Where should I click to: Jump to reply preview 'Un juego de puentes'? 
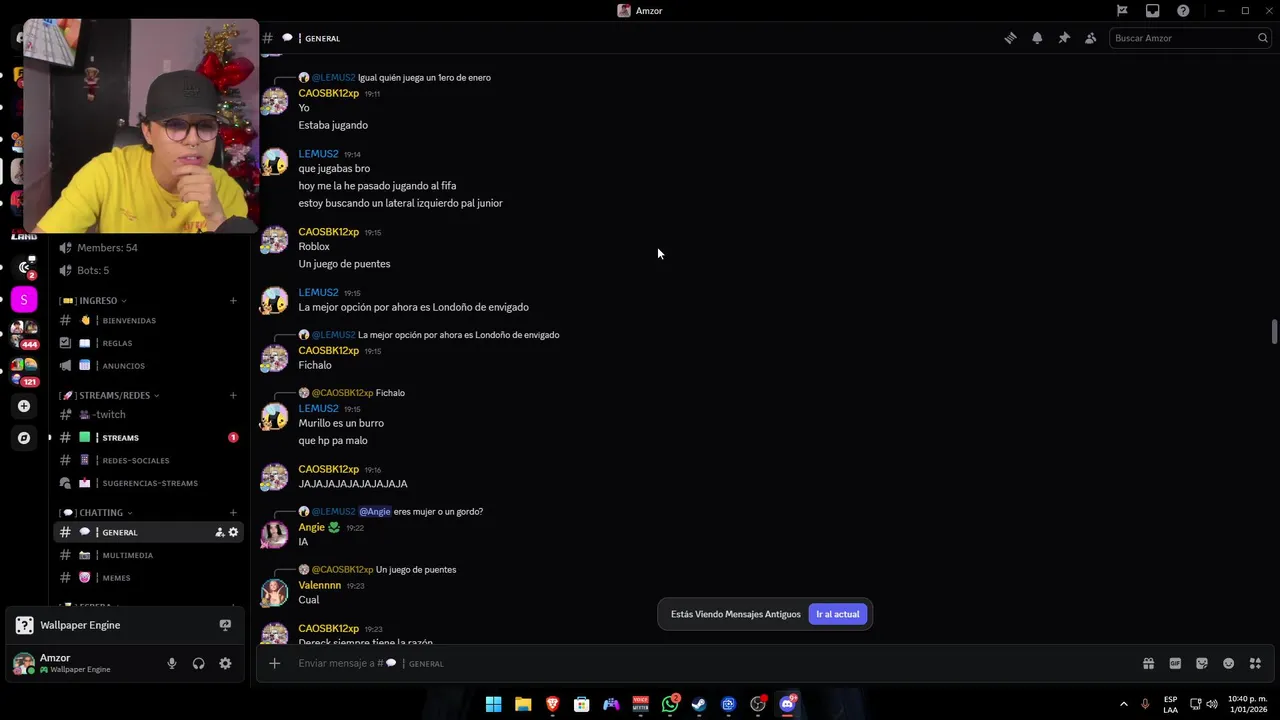point(416,570)
